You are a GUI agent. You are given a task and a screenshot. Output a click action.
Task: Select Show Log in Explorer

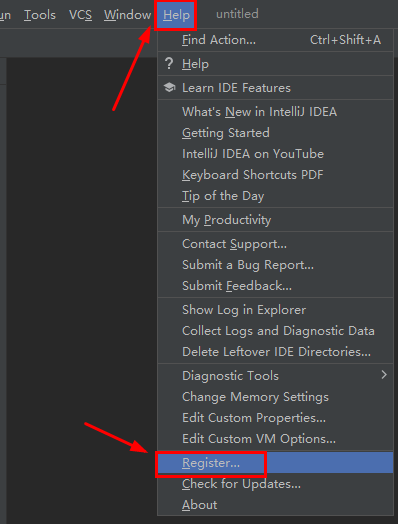(275, 310)
